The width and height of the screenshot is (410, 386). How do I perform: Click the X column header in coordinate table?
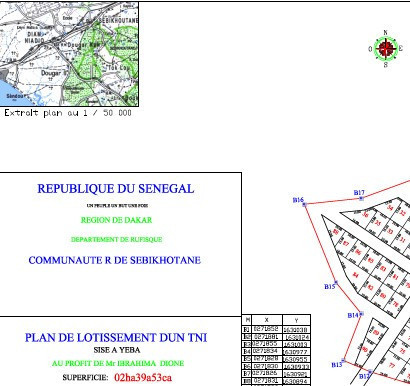[267, 320]
